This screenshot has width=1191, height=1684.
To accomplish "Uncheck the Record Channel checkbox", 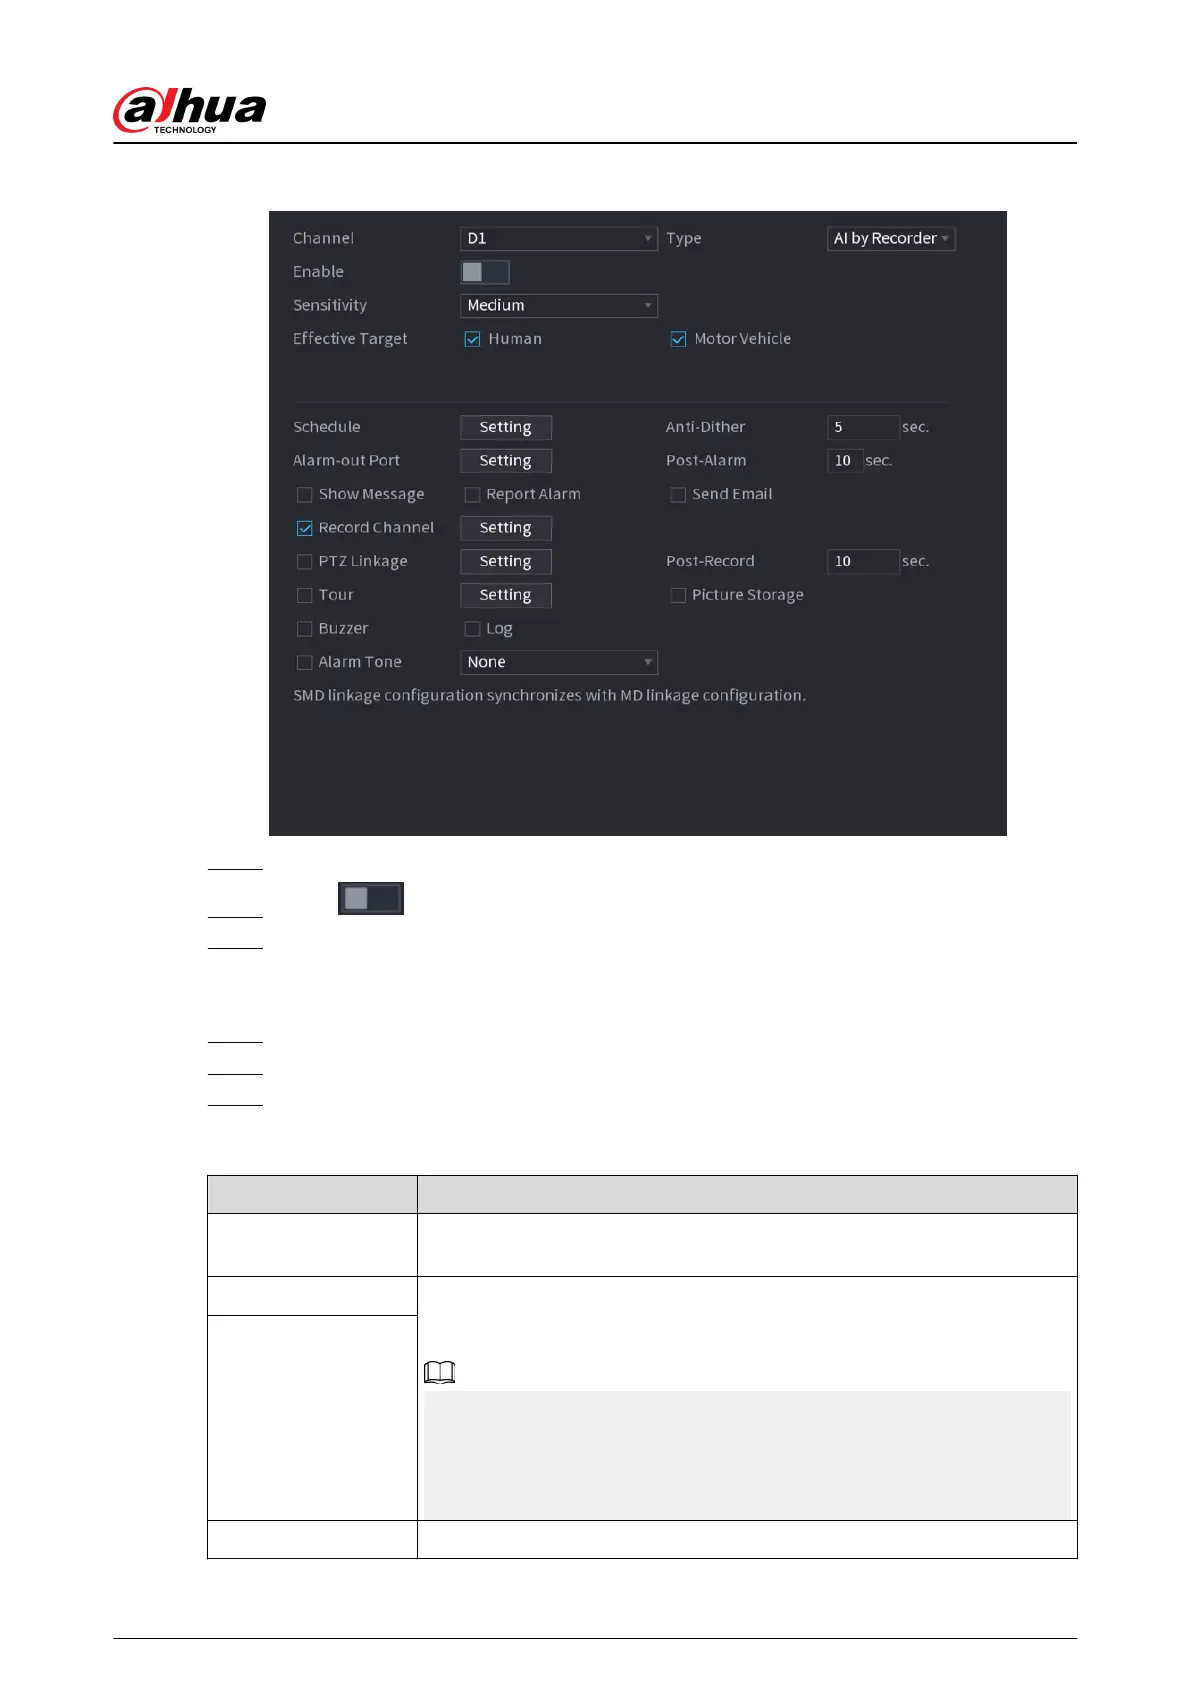I will click(x=305, y=528).
